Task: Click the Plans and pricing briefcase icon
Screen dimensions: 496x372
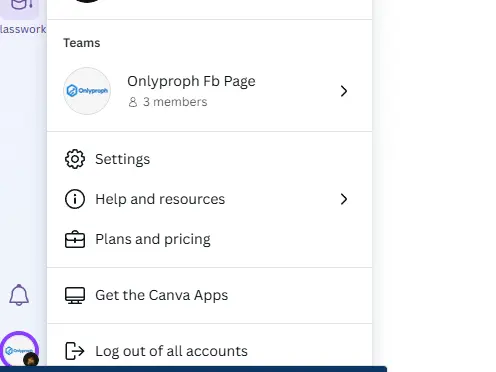Action: [x=75, y=239]
